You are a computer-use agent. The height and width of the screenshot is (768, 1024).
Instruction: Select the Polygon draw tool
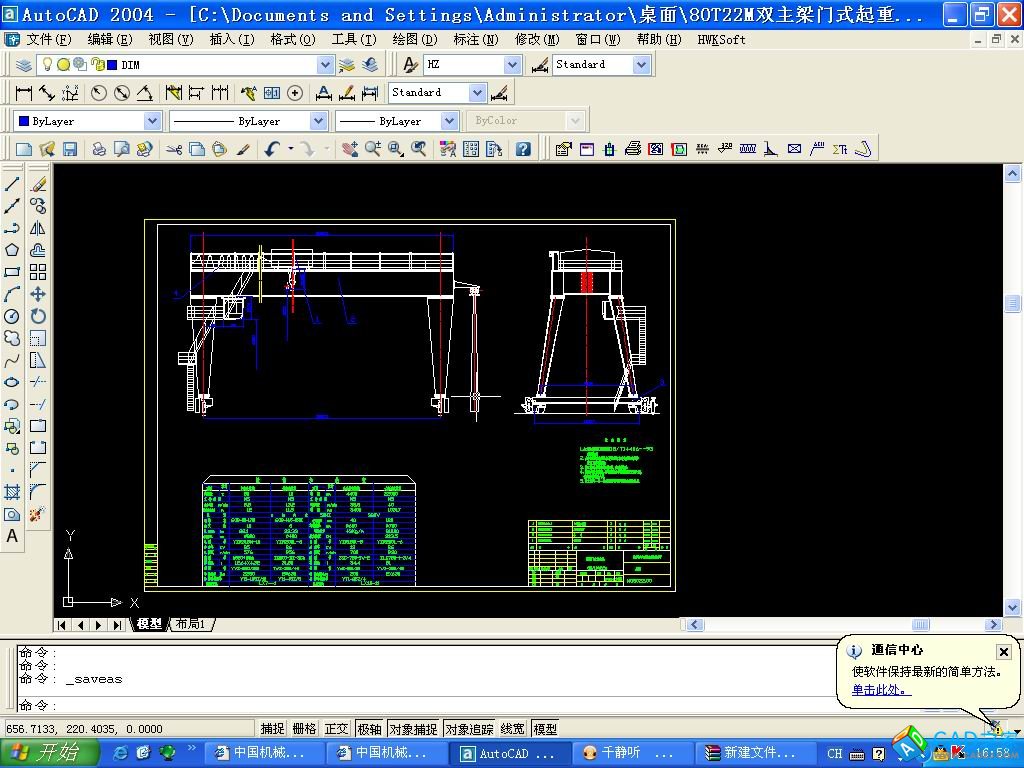pos(12,250)
